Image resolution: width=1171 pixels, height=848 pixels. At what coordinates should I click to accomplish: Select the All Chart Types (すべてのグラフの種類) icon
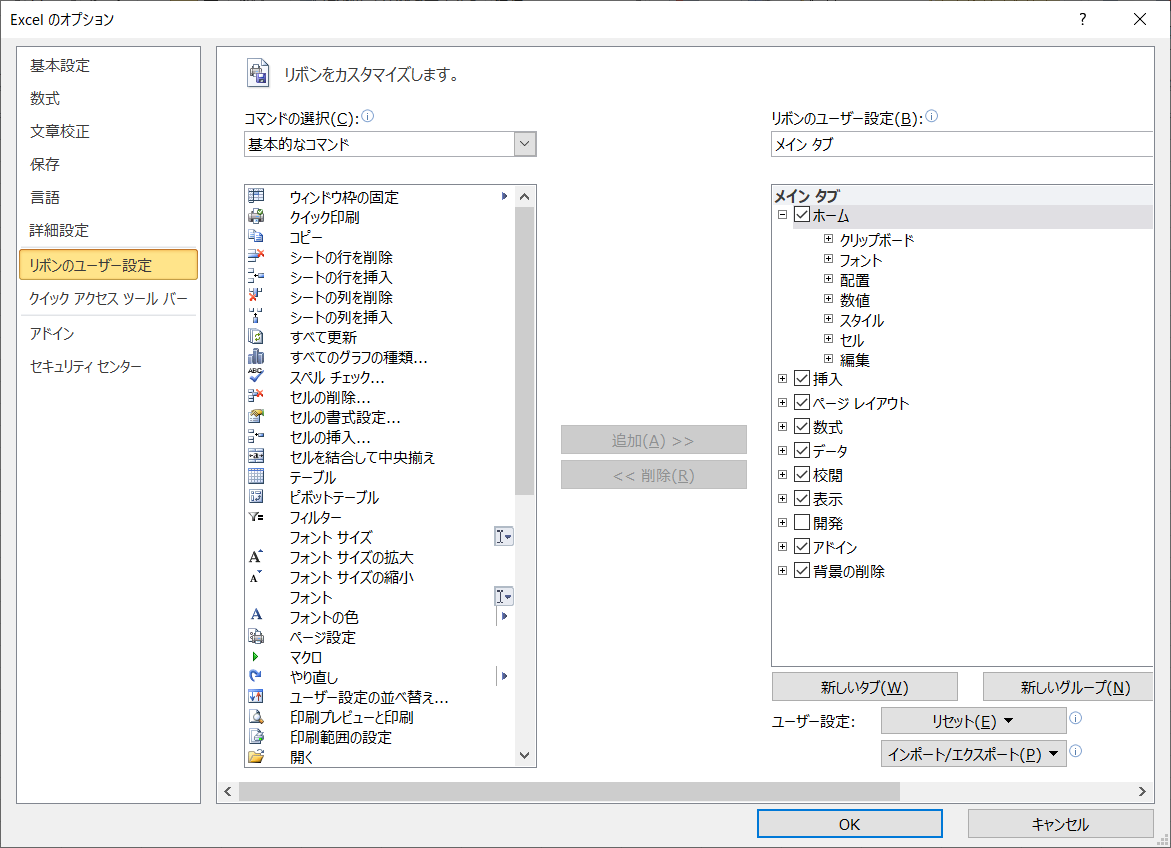(x=256, y=357)
